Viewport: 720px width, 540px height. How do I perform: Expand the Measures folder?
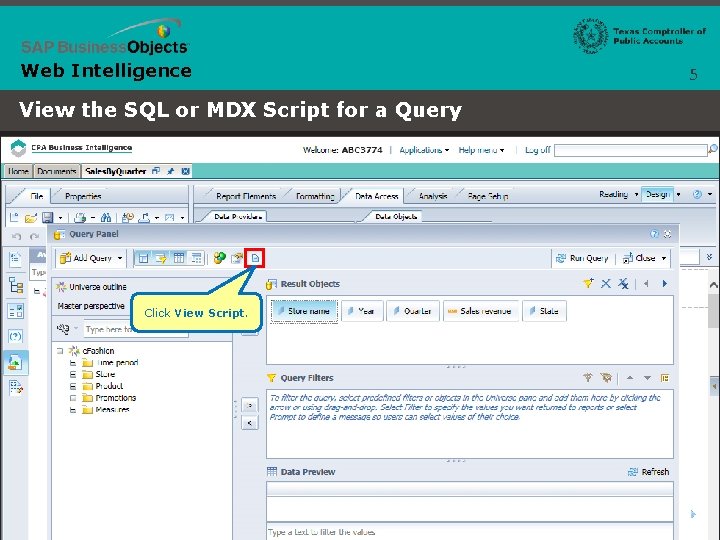tap(73, 410)
